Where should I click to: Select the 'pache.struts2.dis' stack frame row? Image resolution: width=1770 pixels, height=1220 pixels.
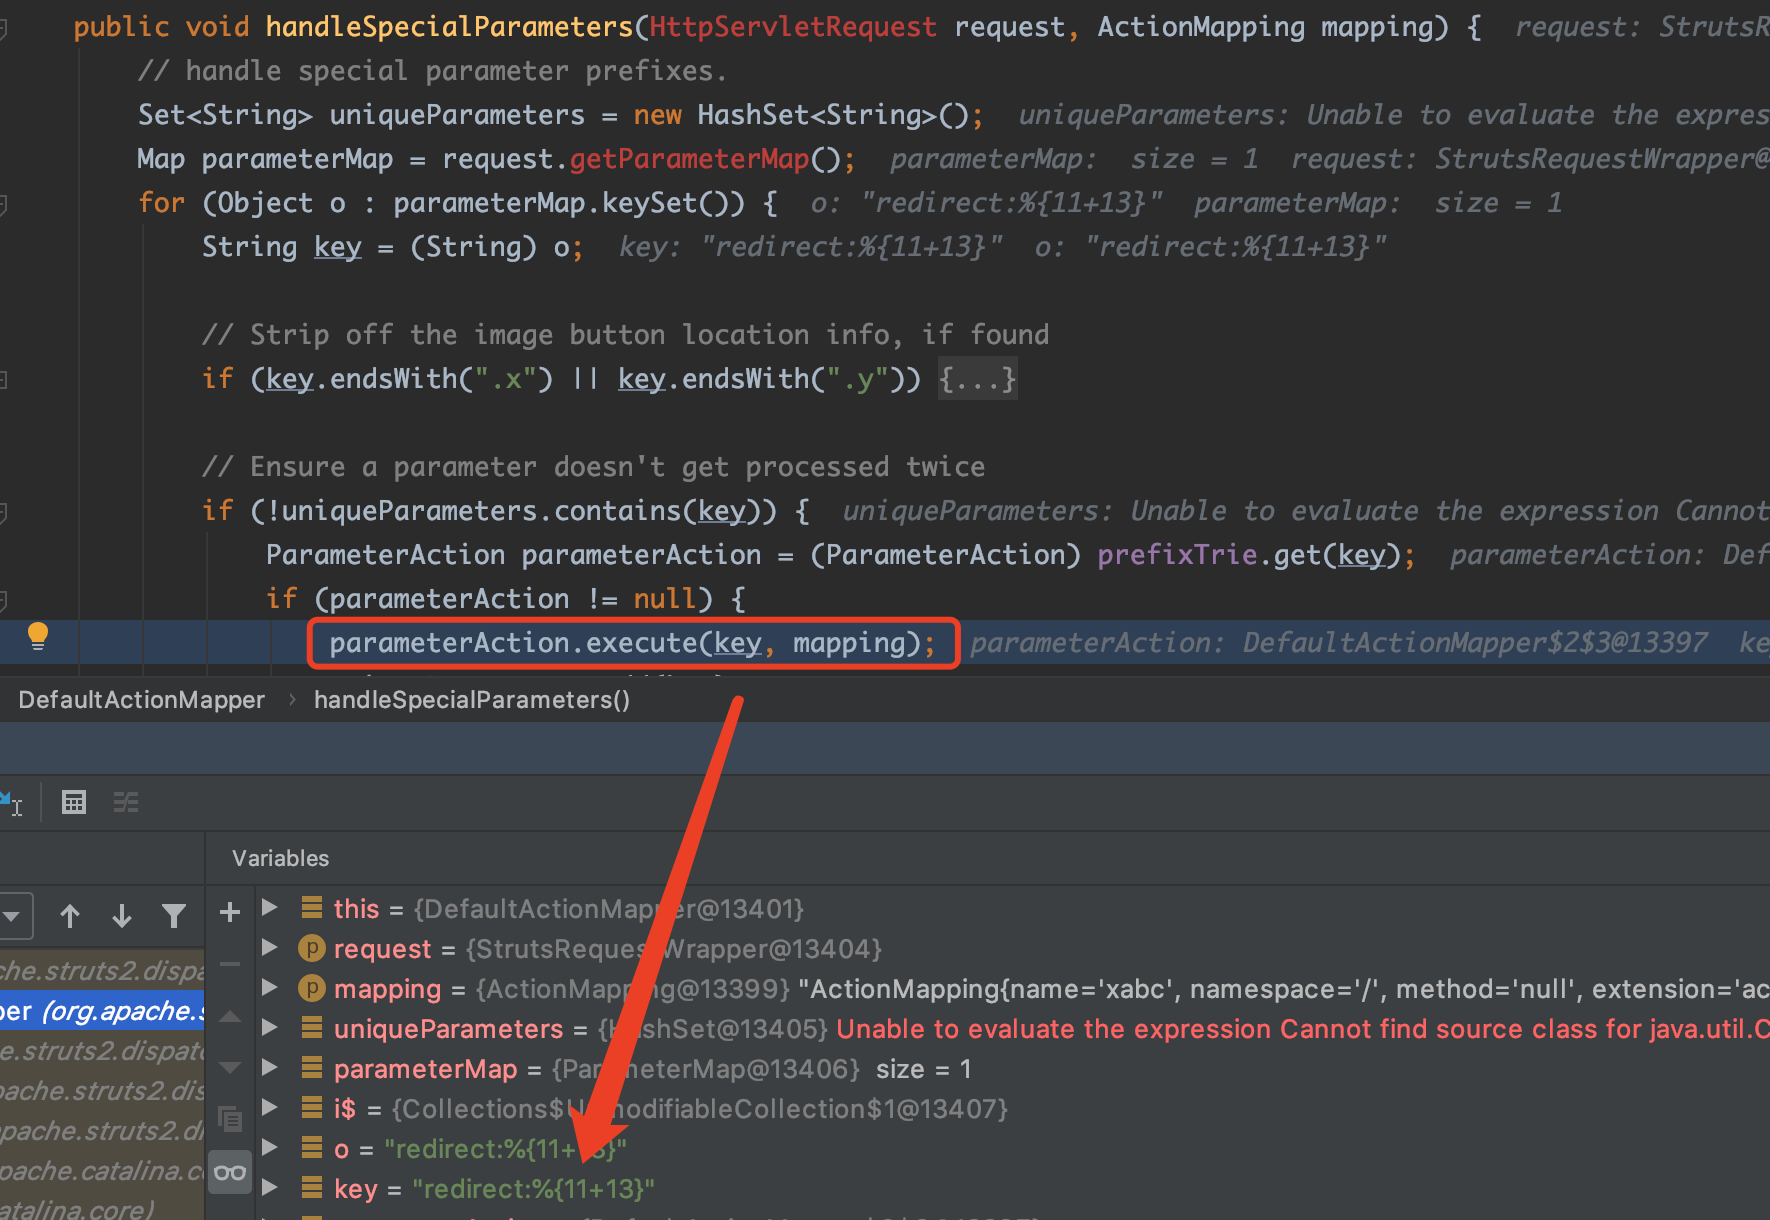pos(102,1090)
